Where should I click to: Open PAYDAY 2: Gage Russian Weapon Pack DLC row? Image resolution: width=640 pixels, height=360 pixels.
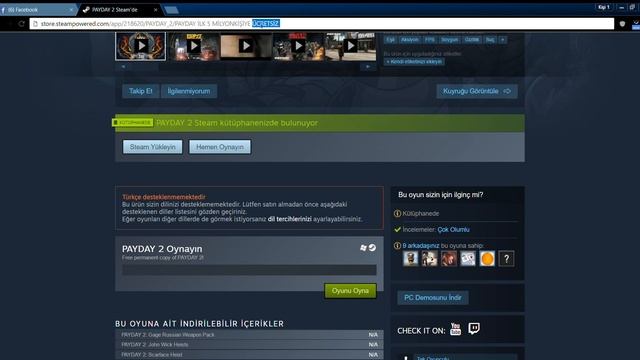point(249,335)
